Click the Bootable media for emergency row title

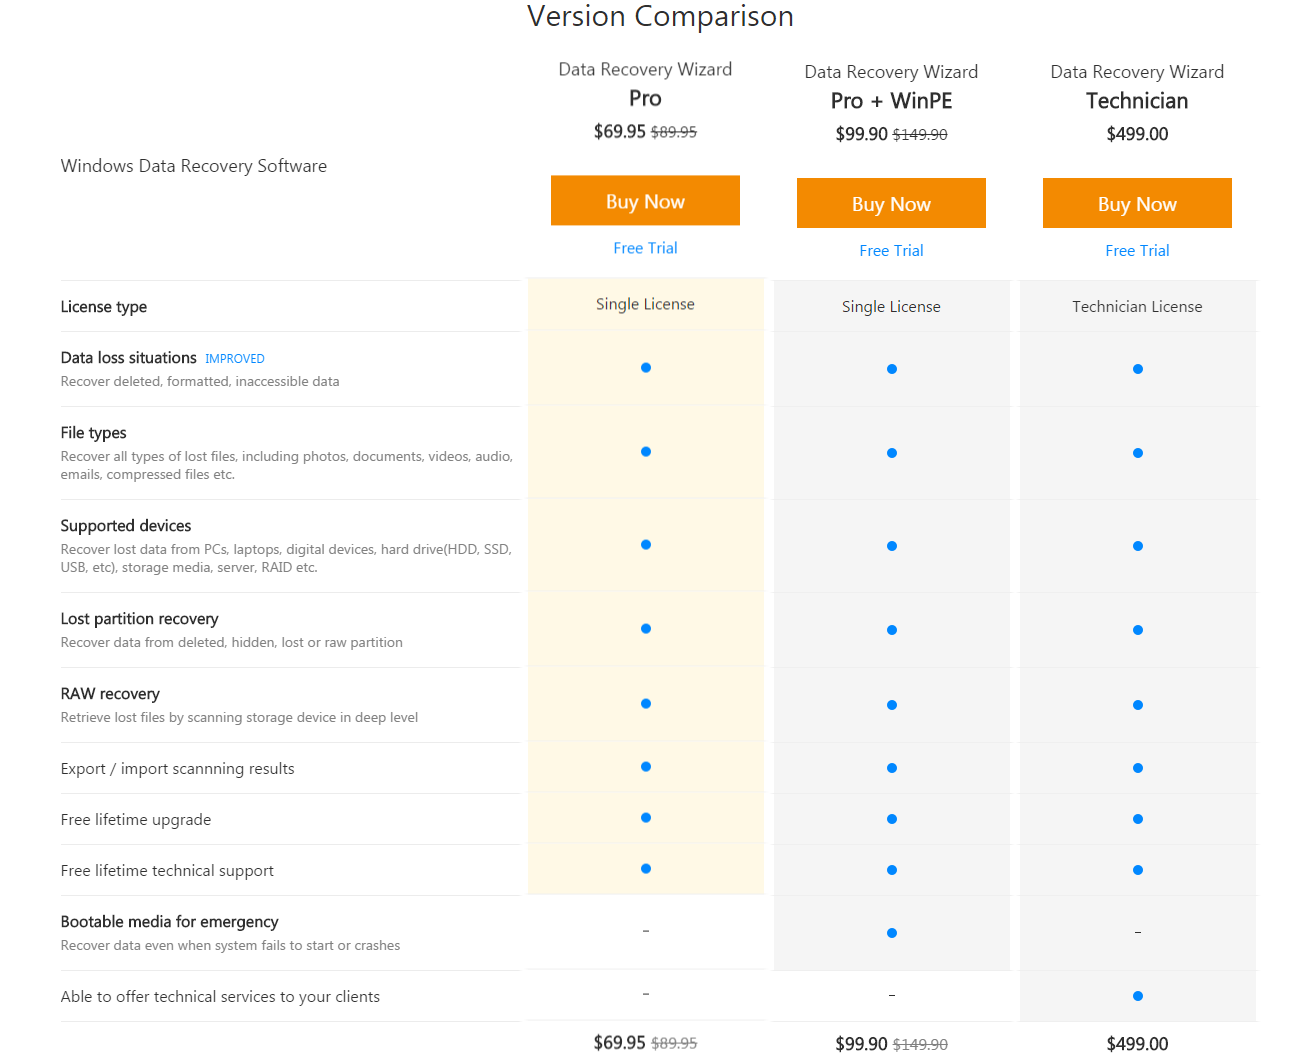click(169, 922)
